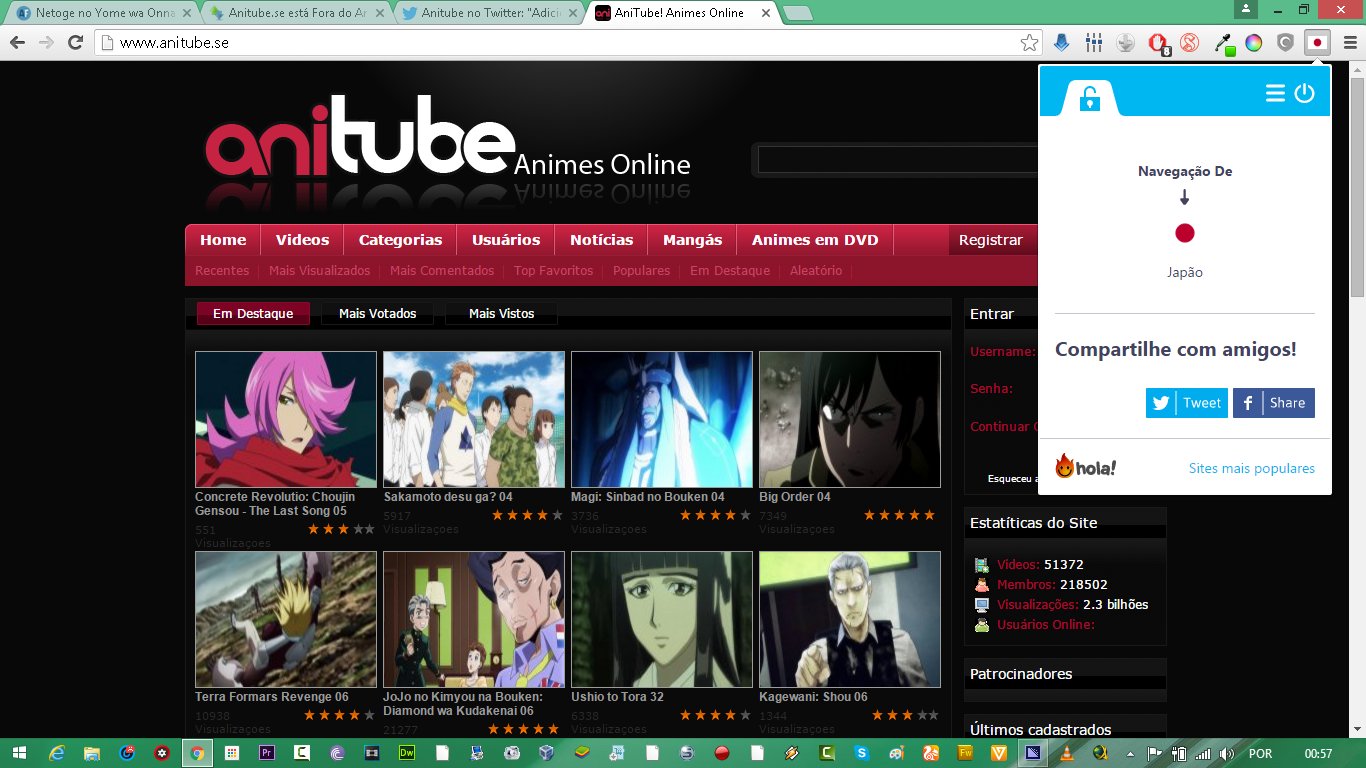
Task: Click the blue download arrow extension icon
Action: [x=1062, y=43]
